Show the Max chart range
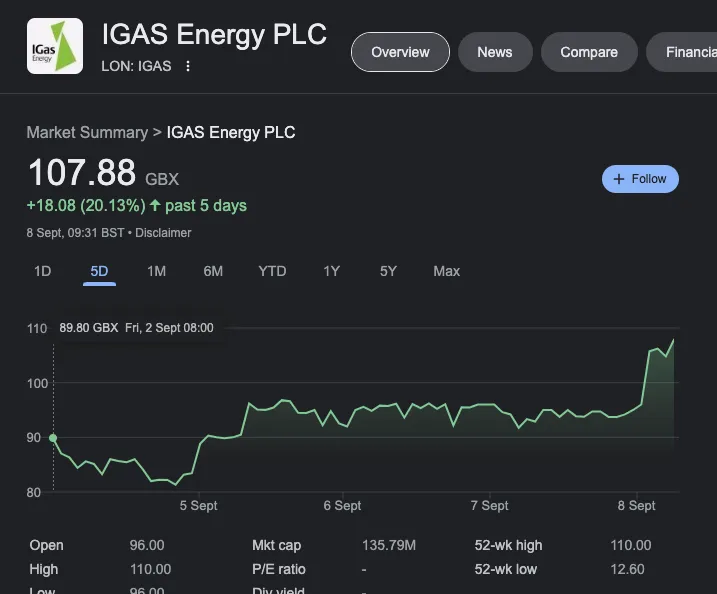The image size is (717, 594). (x=446, y=271)
